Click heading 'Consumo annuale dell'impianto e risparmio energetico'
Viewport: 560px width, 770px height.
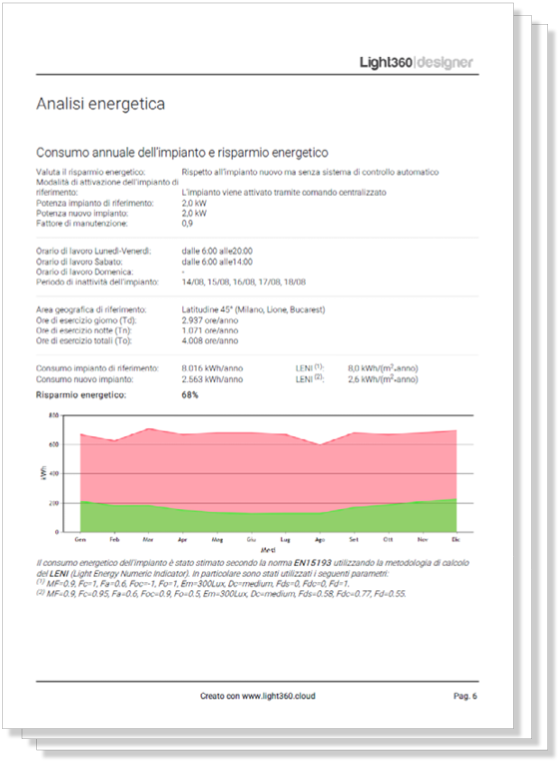pos(182,153)
